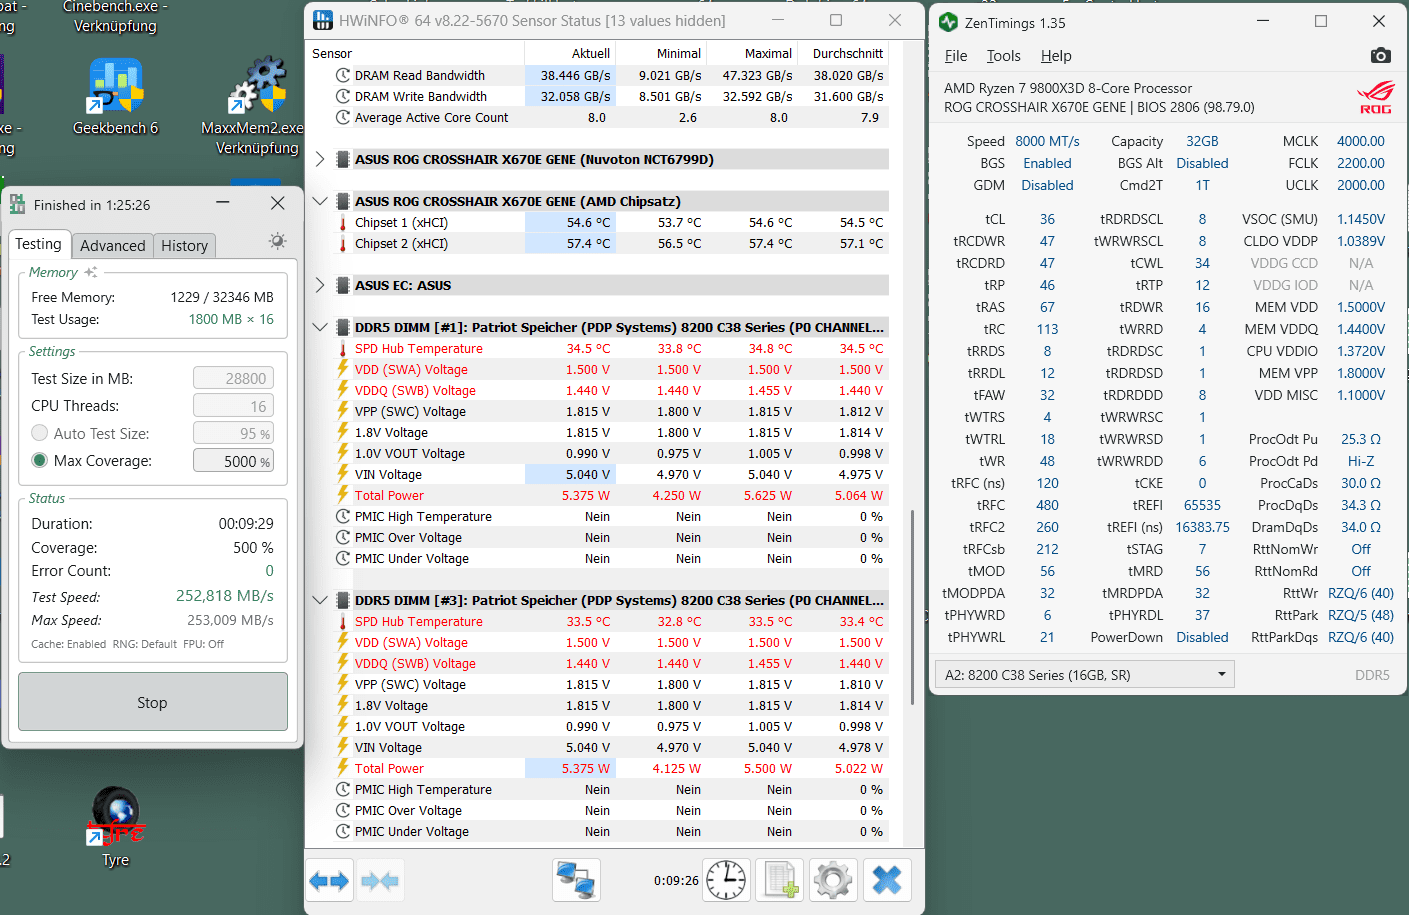Click Test Size in MB field
Viewport: 1409px width, 915px height.
pyautogui.click(x=233, y=378)
